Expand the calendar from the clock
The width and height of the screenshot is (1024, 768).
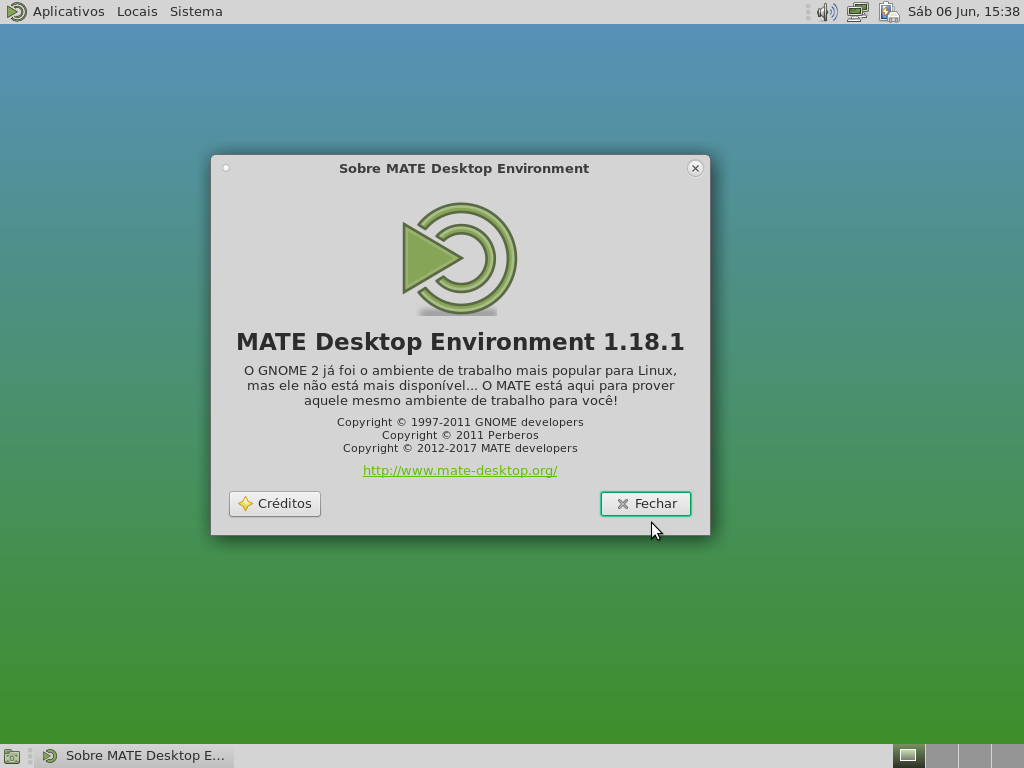[x=963, y=12]
